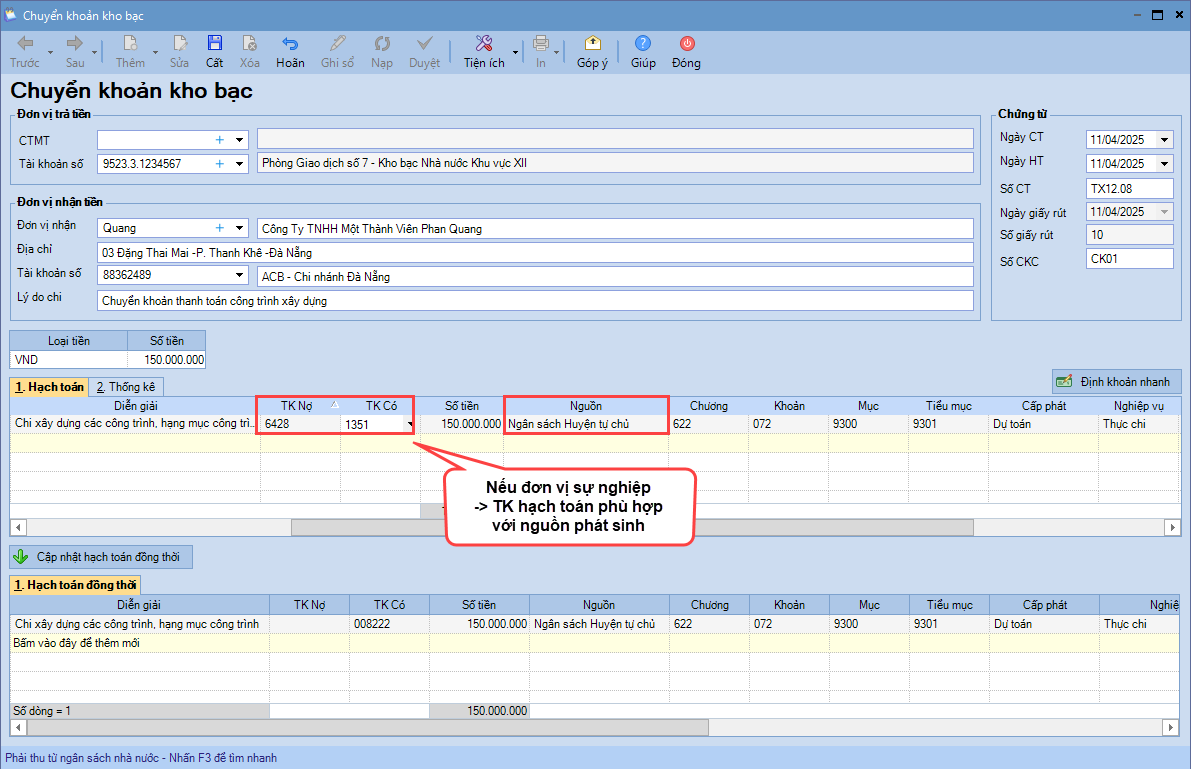
Task: Select the TK Có 008222 cell
Action: click(x=390, y=624)
